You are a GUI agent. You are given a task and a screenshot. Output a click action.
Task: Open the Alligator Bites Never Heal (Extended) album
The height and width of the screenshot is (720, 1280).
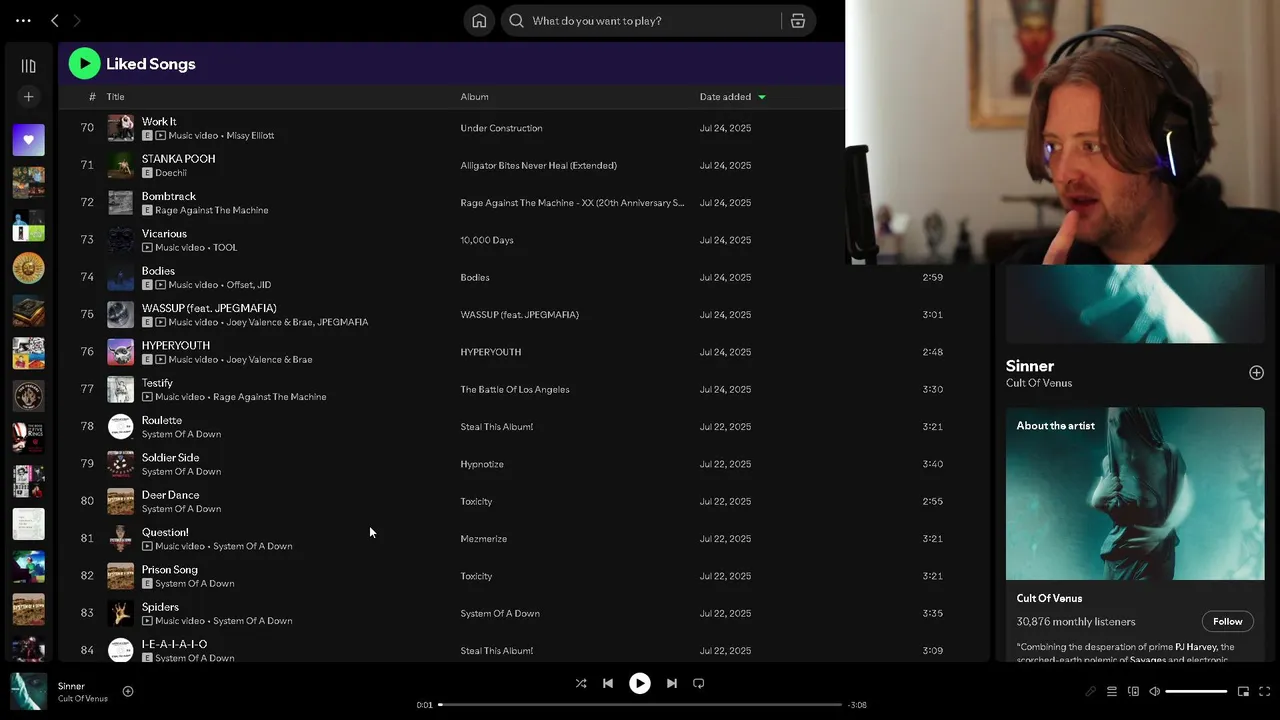(x=538, y=165)
